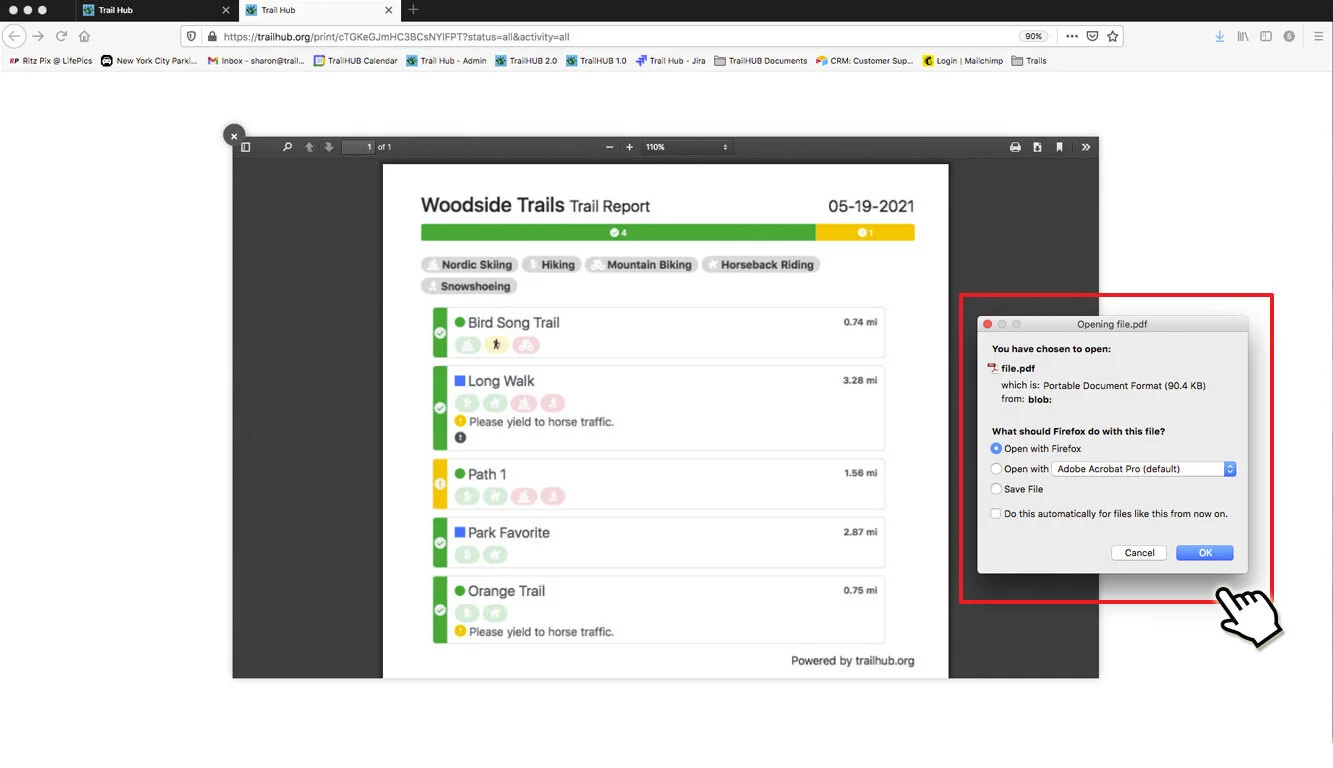Click the Horseback Riding activity tag
This screenshot has width=1333, height=768.
[x=760, y=265]
